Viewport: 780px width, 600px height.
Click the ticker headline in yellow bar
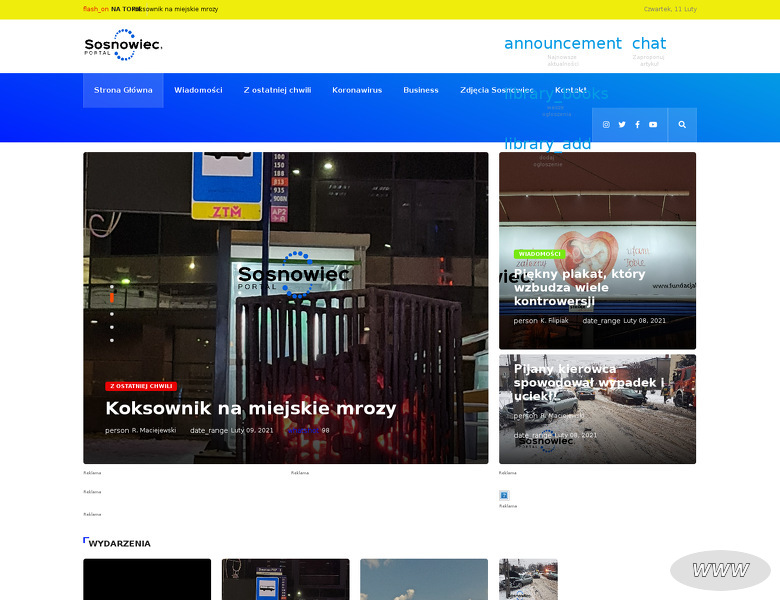pos(177,9)
